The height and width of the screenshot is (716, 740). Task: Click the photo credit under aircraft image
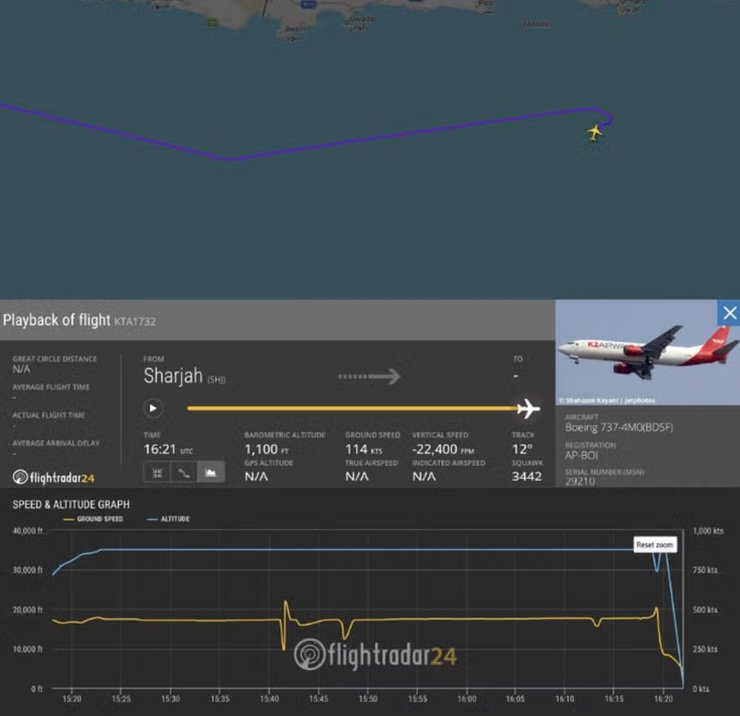click(x=607, y=401)
